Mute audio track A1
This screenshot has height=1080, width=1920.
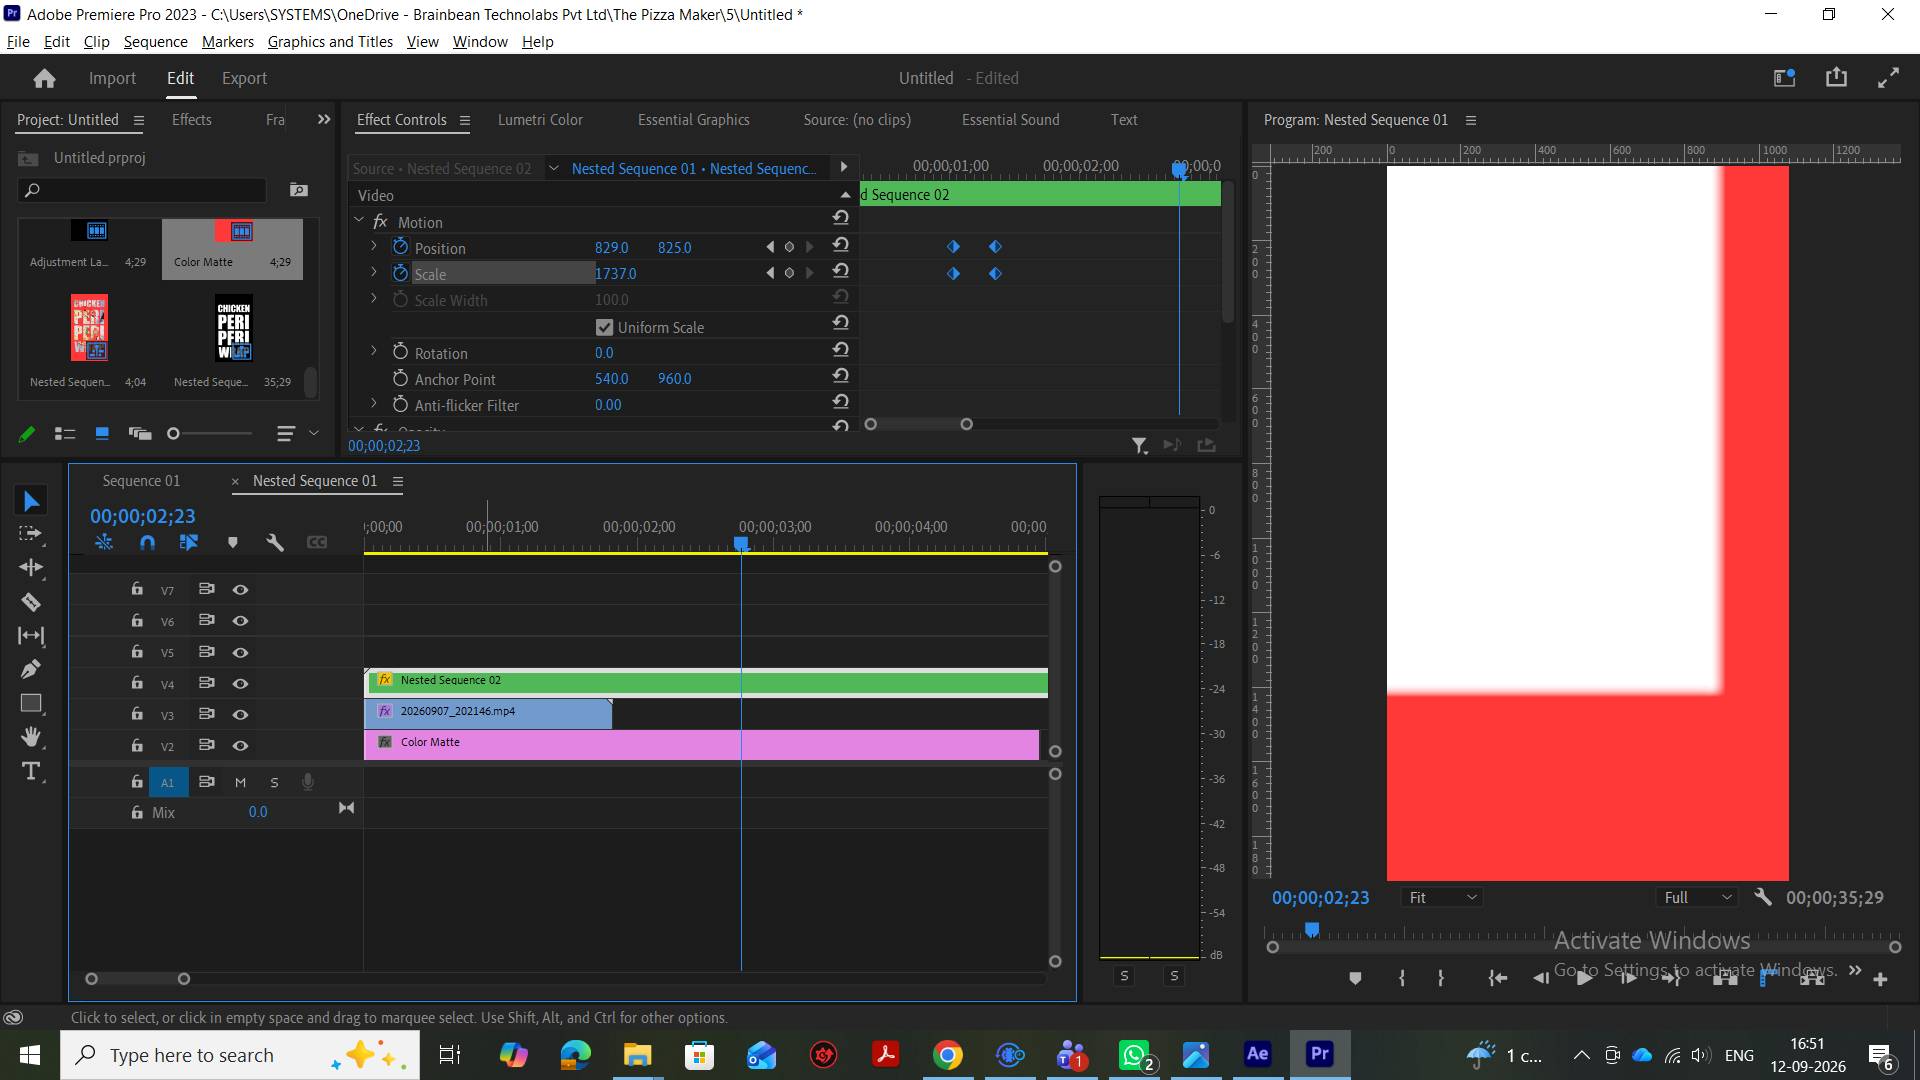[240, 782]
